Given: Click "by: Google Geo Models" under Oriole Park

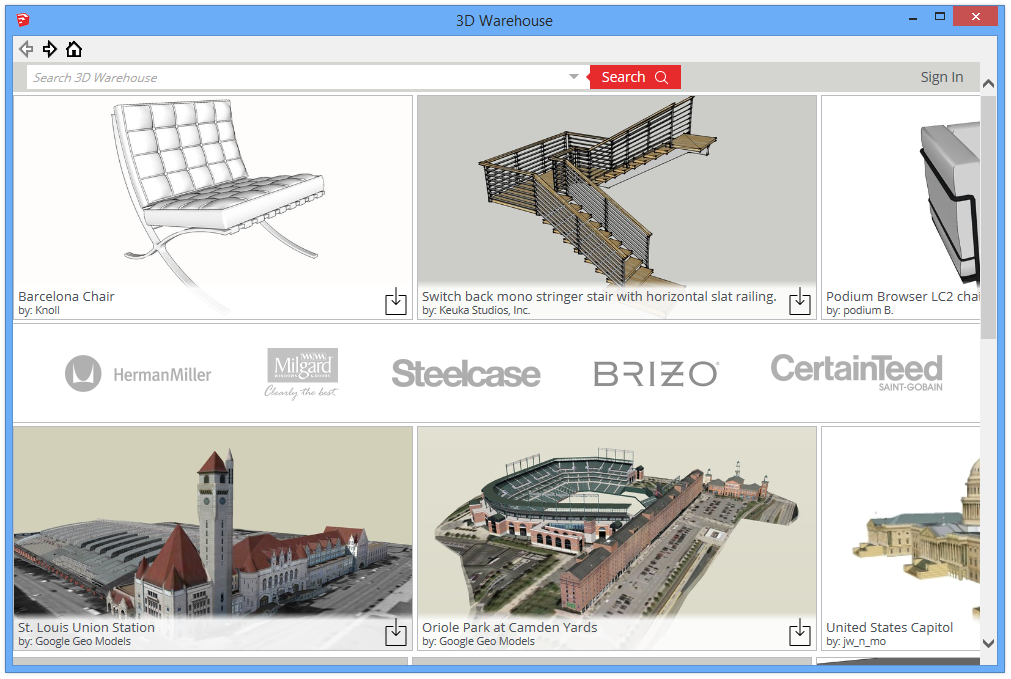Looking at the screenshot, I should 478,642.
